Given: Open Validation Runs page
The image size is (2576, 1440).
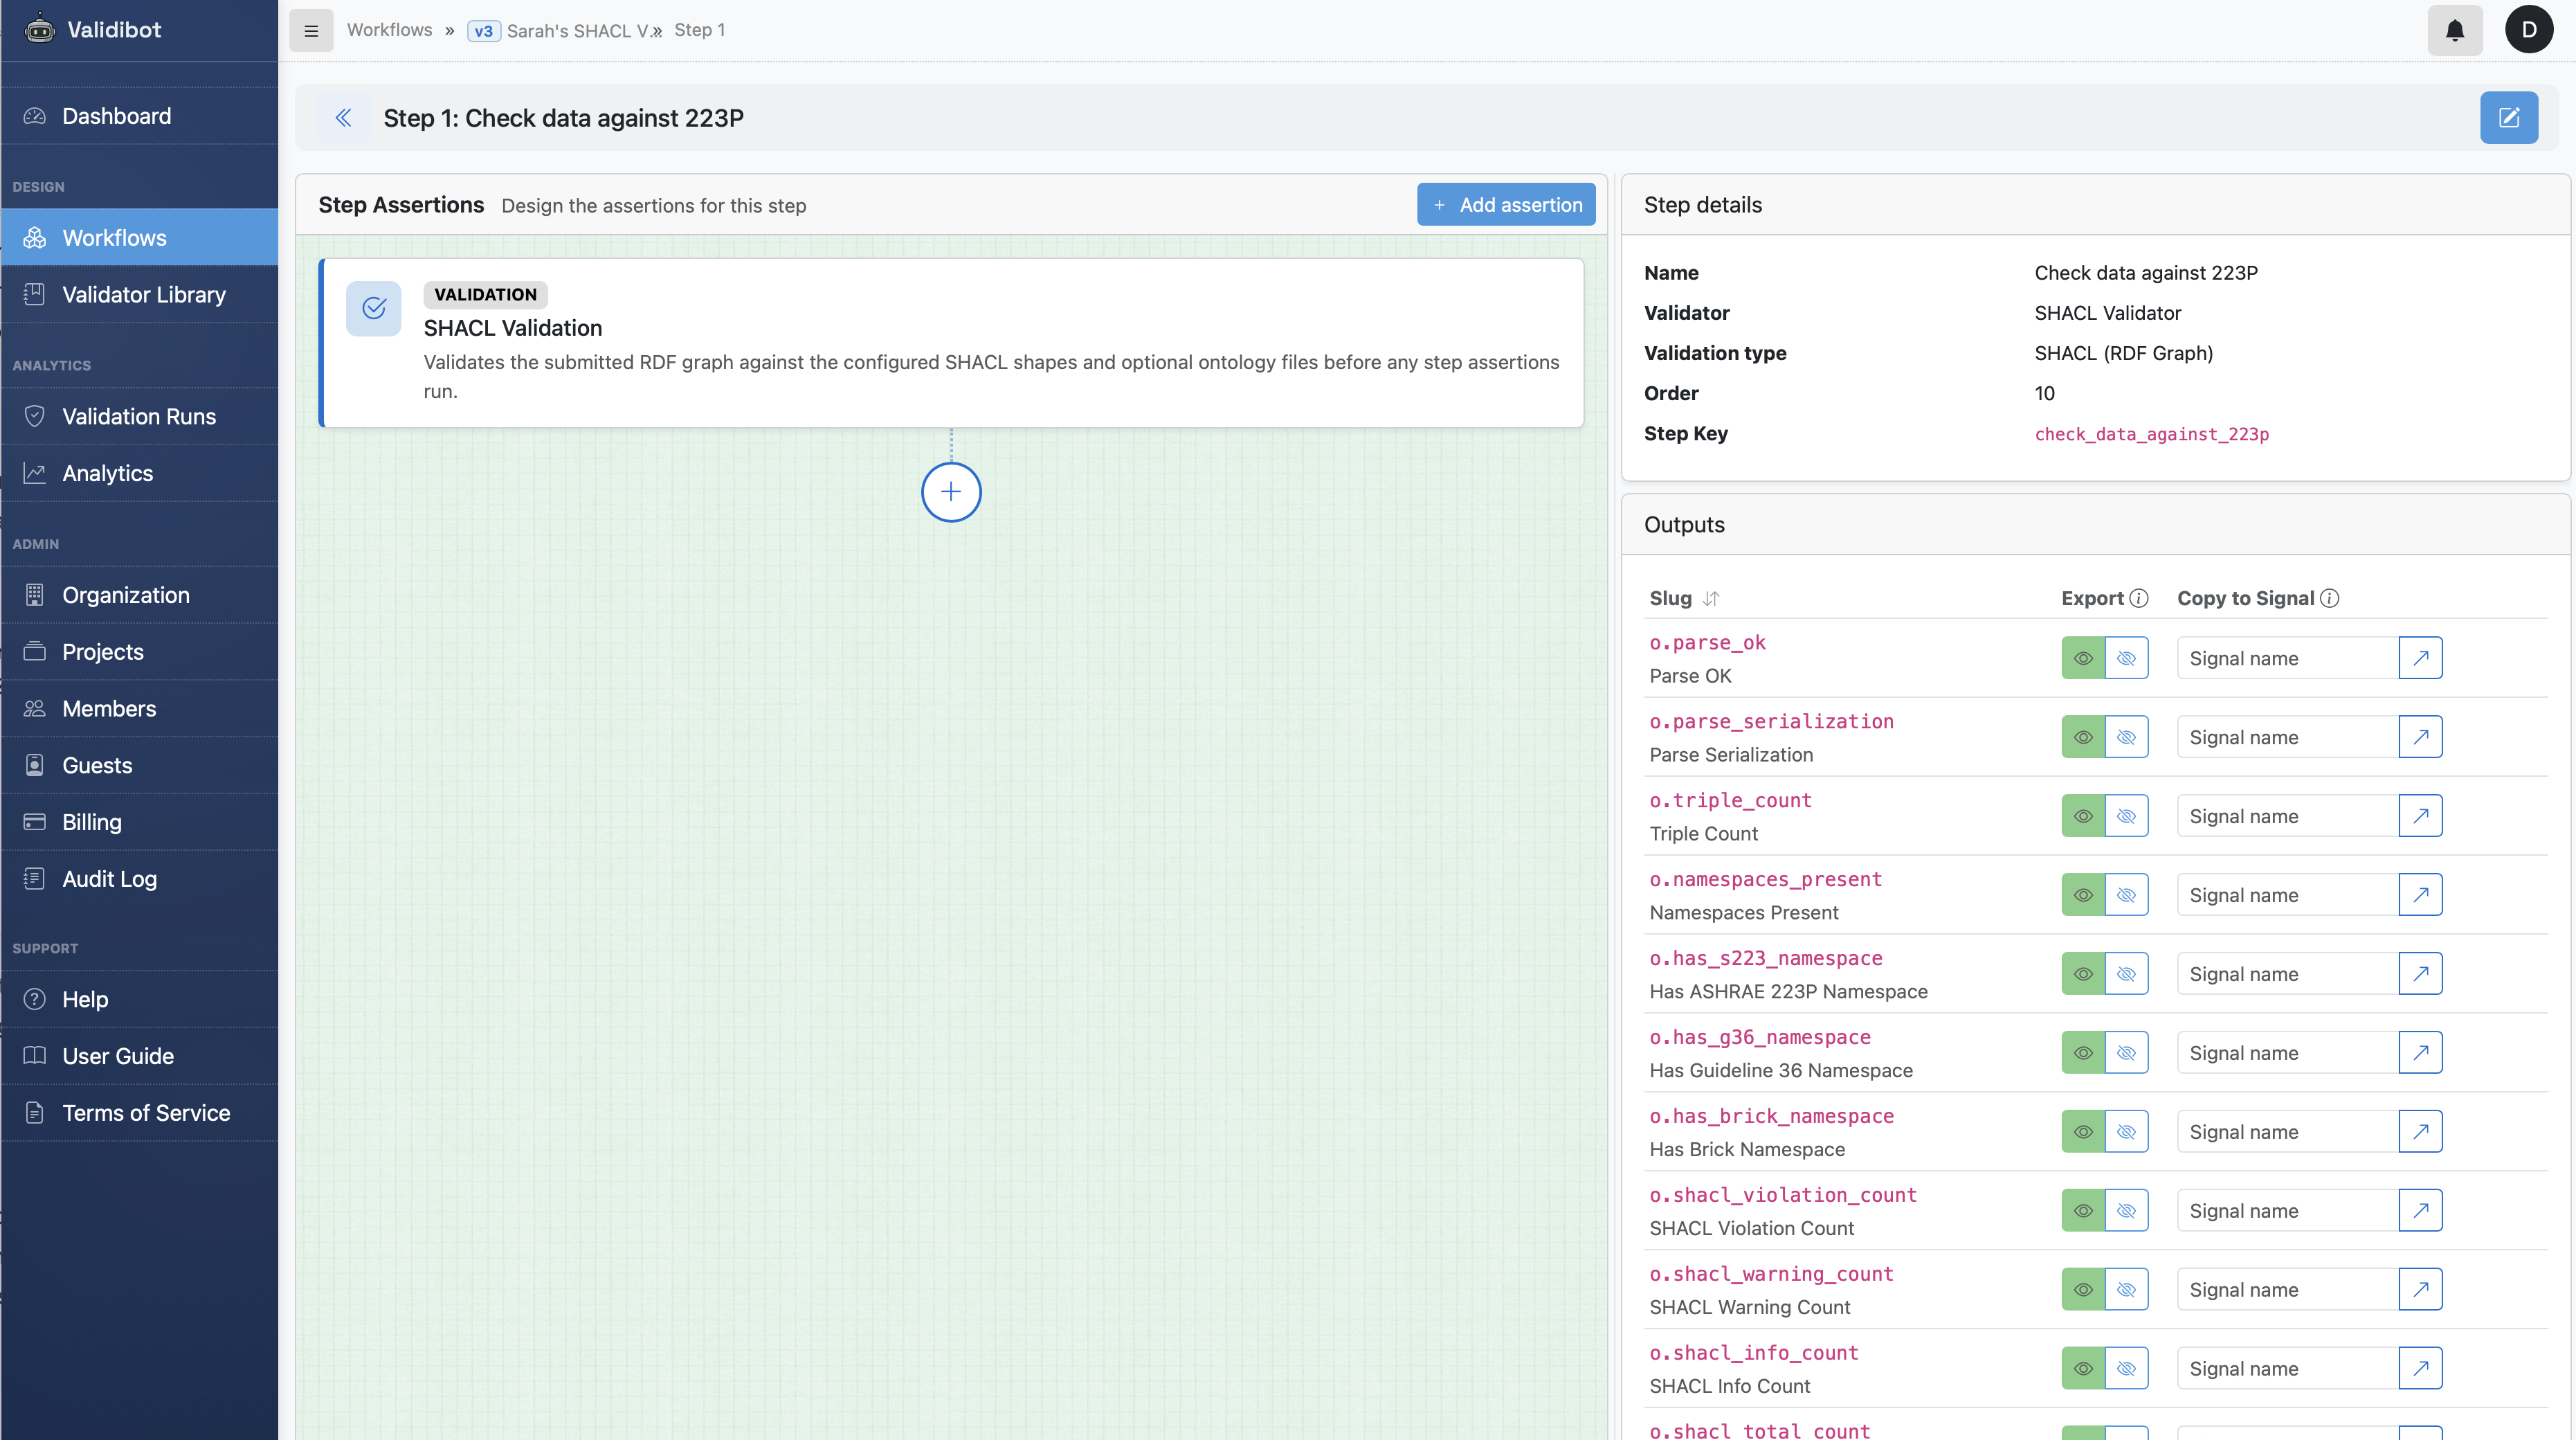Looking at the screenshot, I should pos(139,417).
